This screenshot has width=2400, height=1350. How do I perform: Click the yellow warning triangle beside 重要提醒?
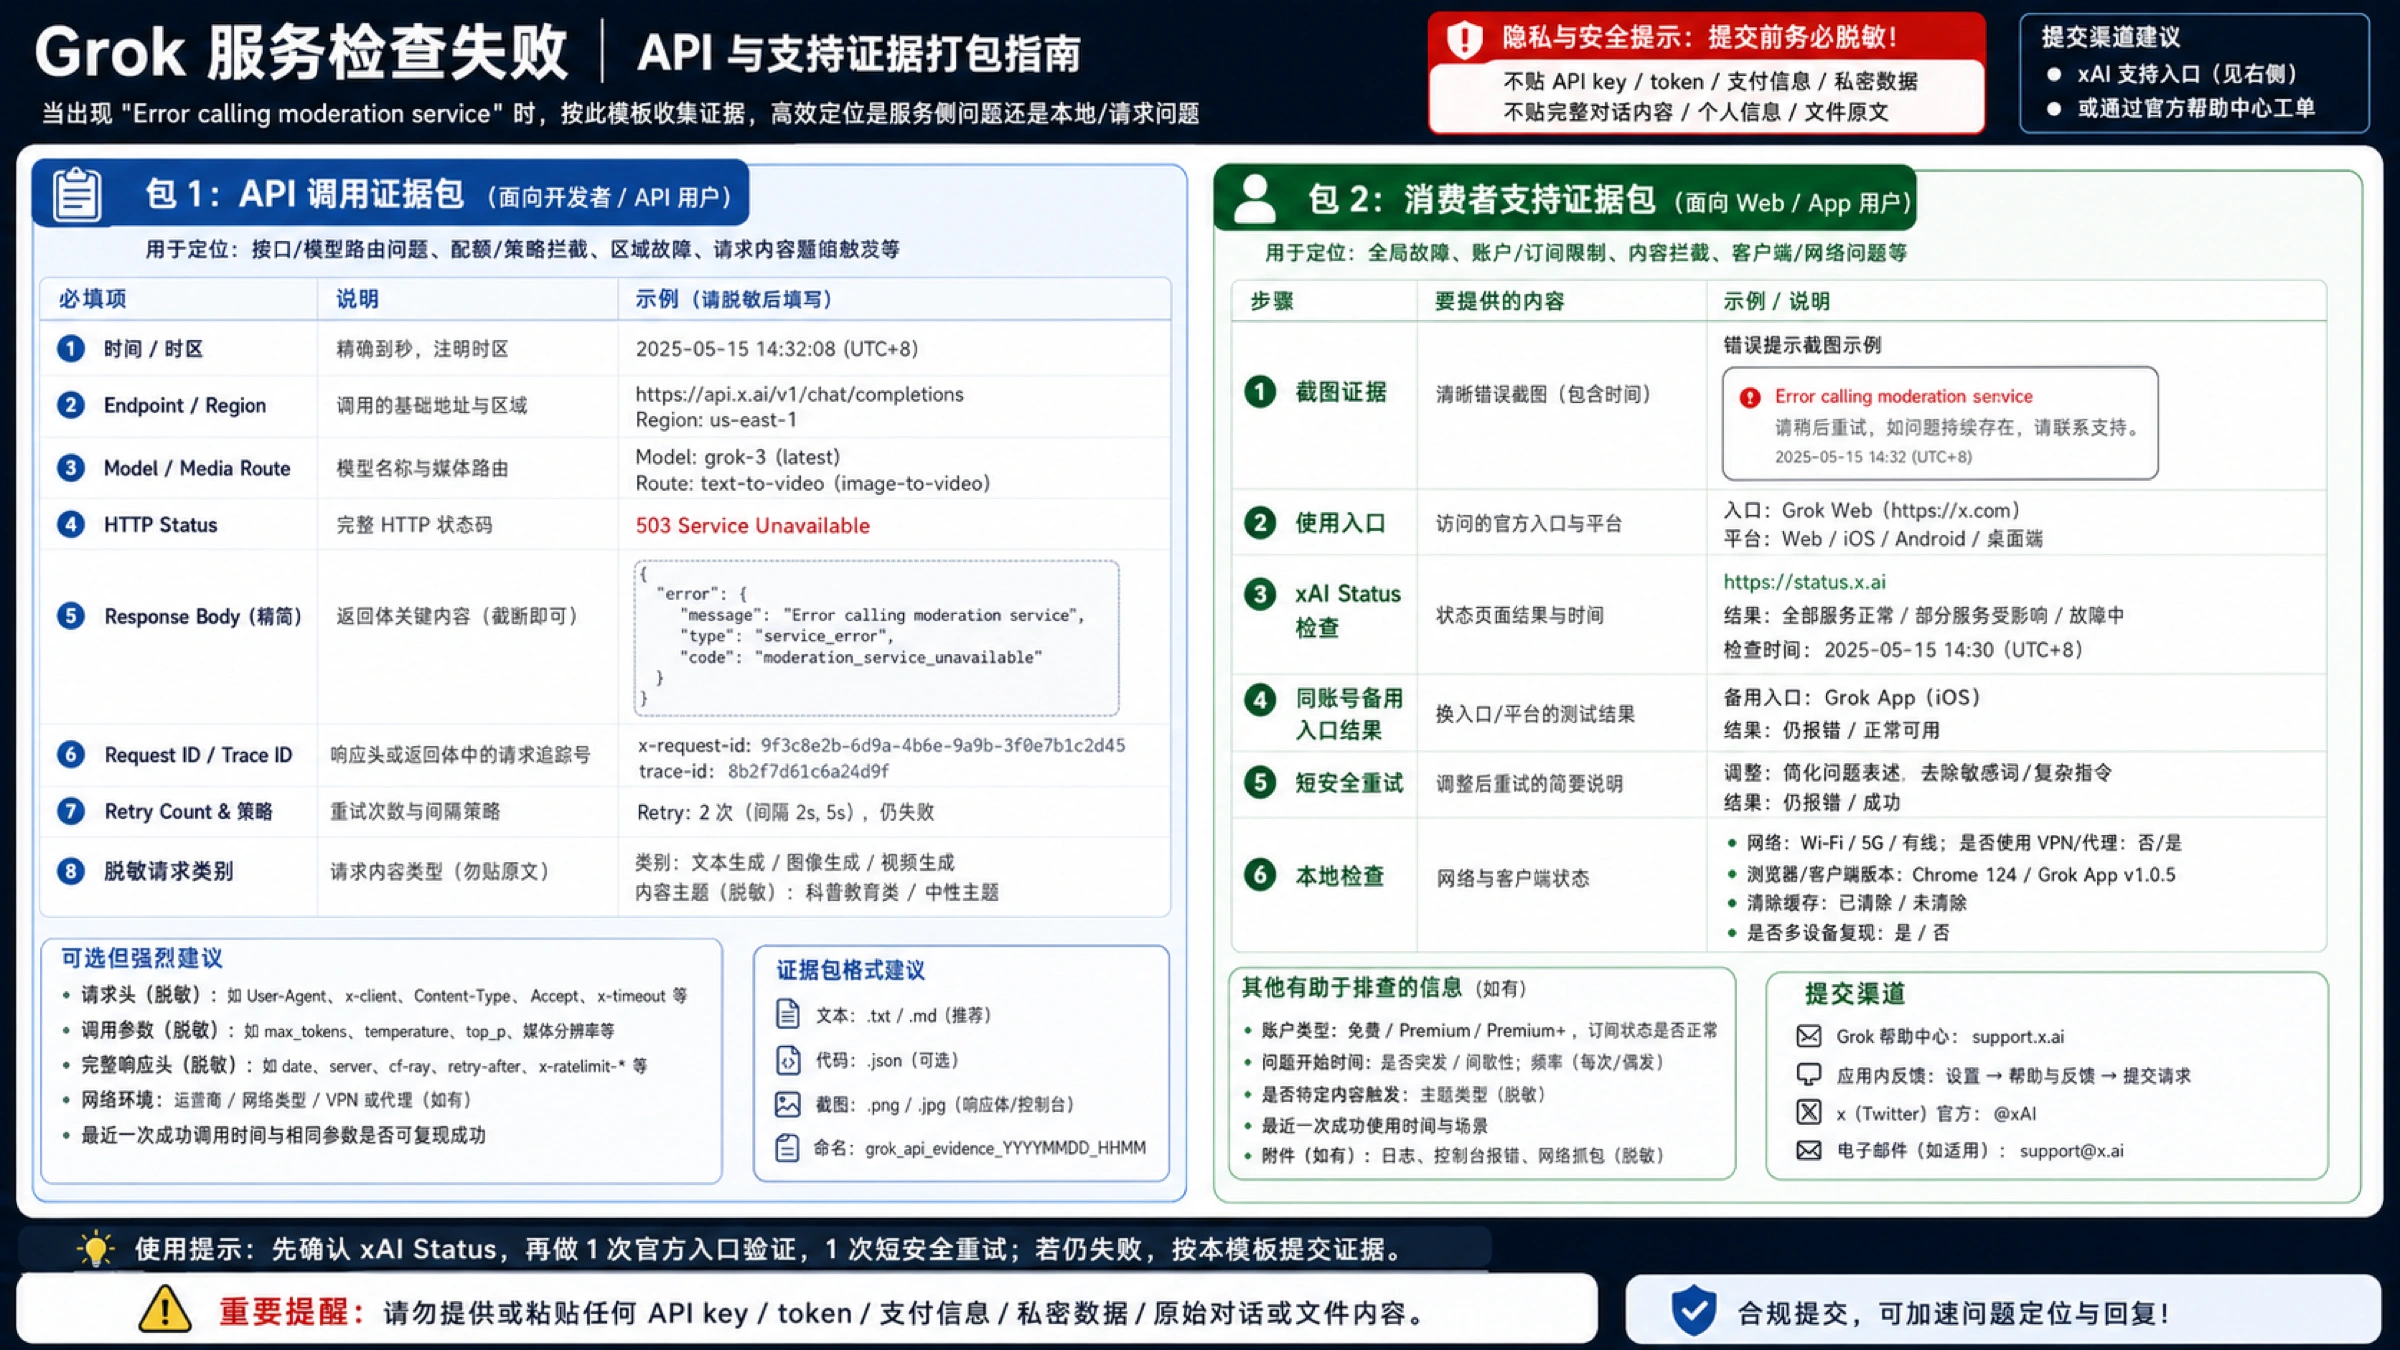pyautogui.click(x=165, y=1310)
